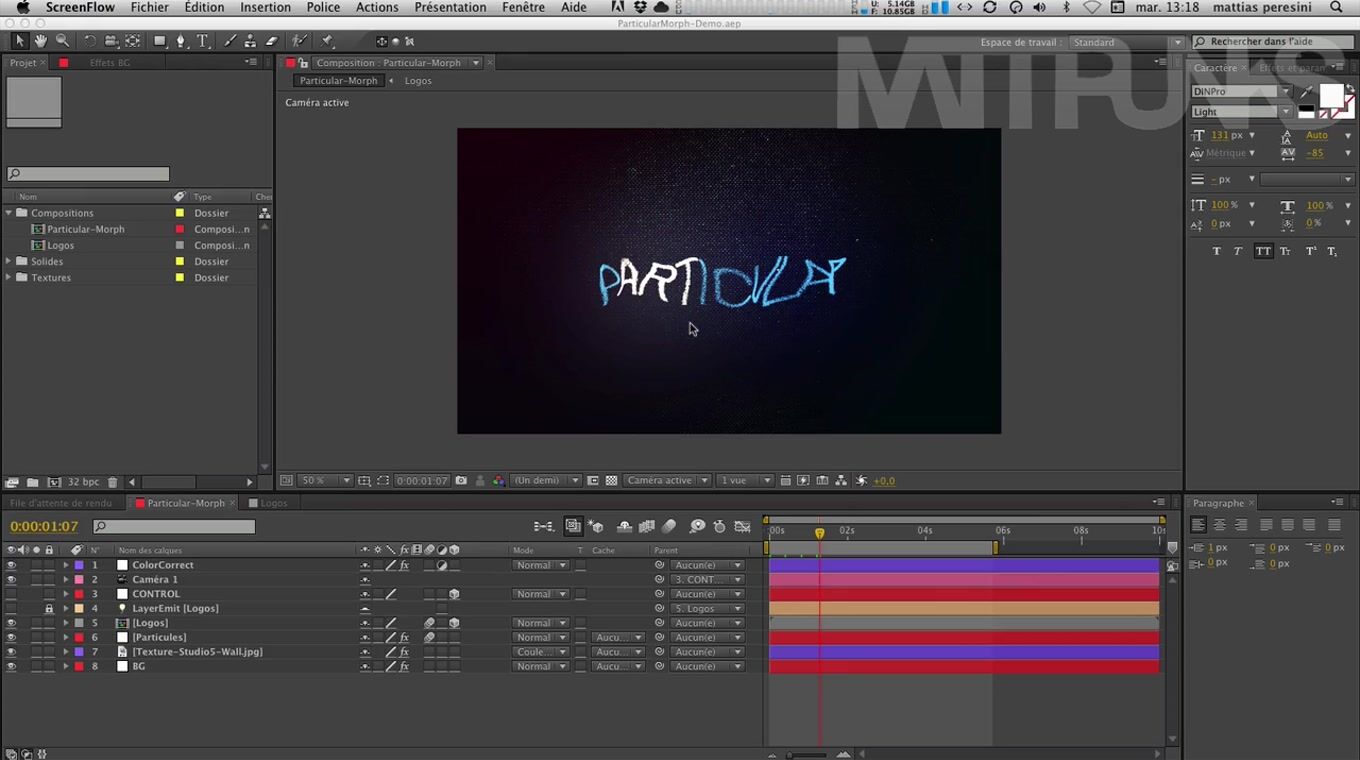
Task: Select the horizontal Type tool
Action: click(203, 41)
